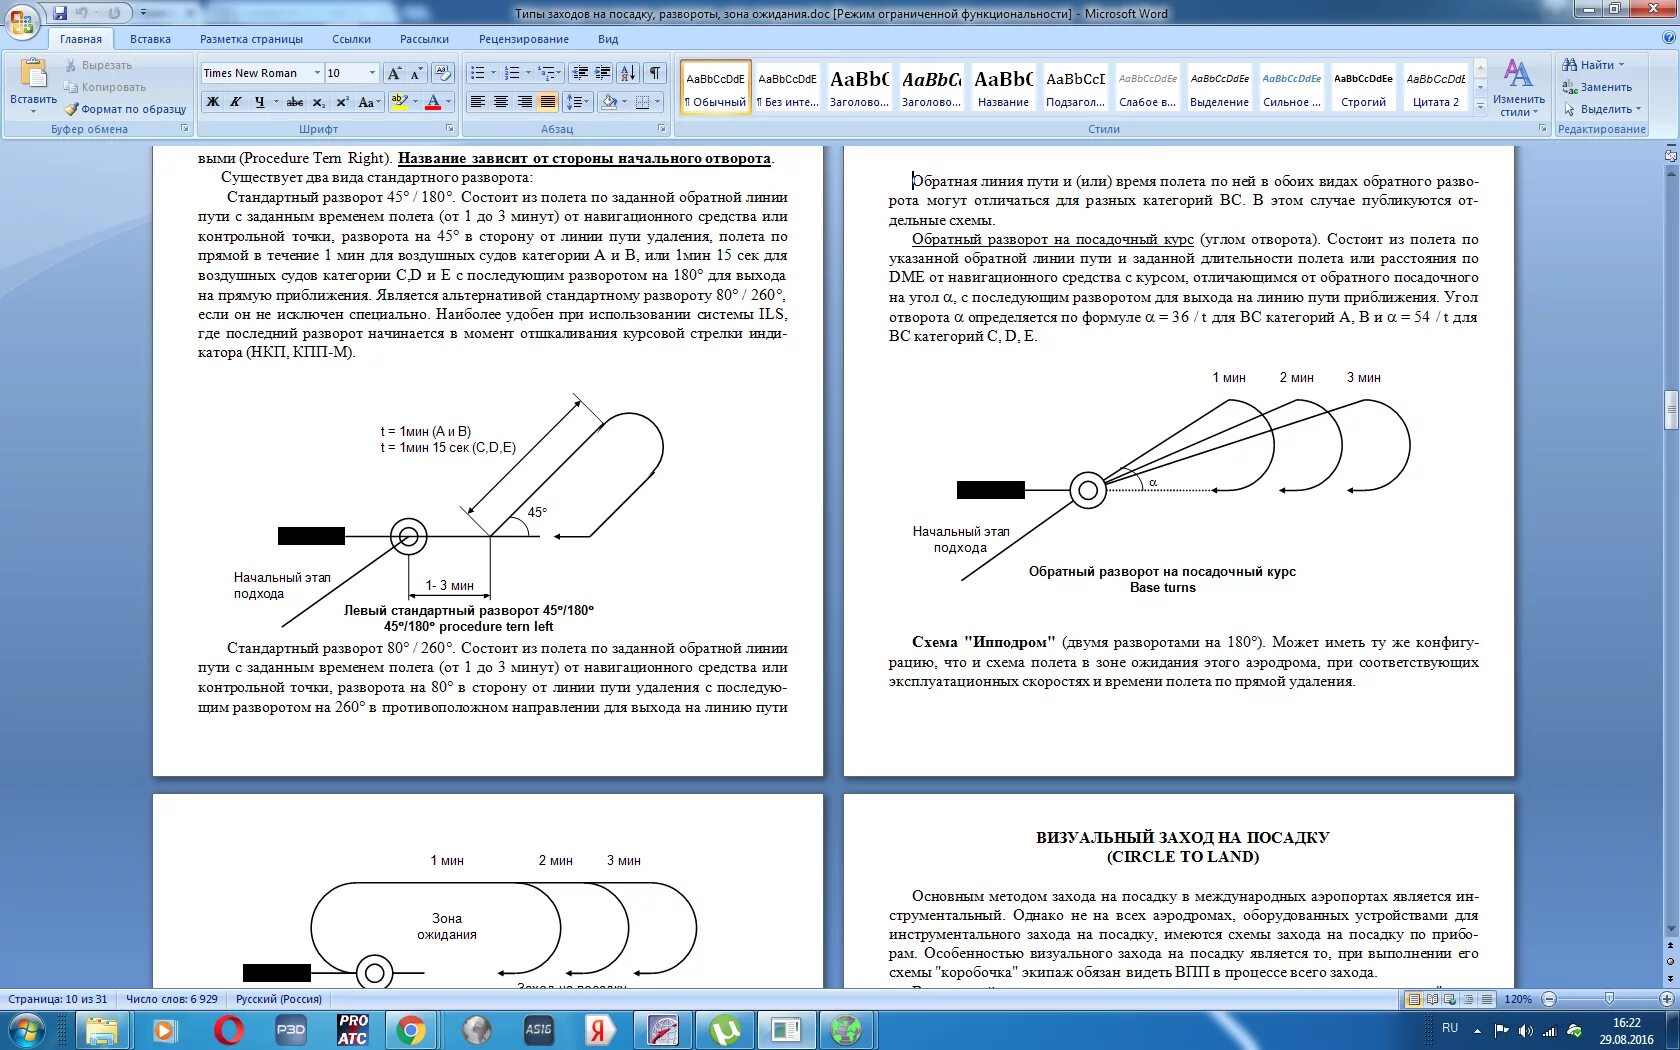Apply the Цитата 2 style
1680x1050 pixels.
pyautogui.click(x=1435, y=87)
